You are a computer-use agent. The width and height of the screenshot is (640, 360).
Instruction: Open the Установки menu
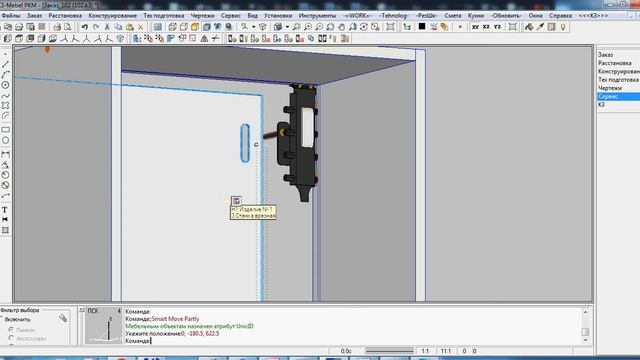(x=278, y=16)
